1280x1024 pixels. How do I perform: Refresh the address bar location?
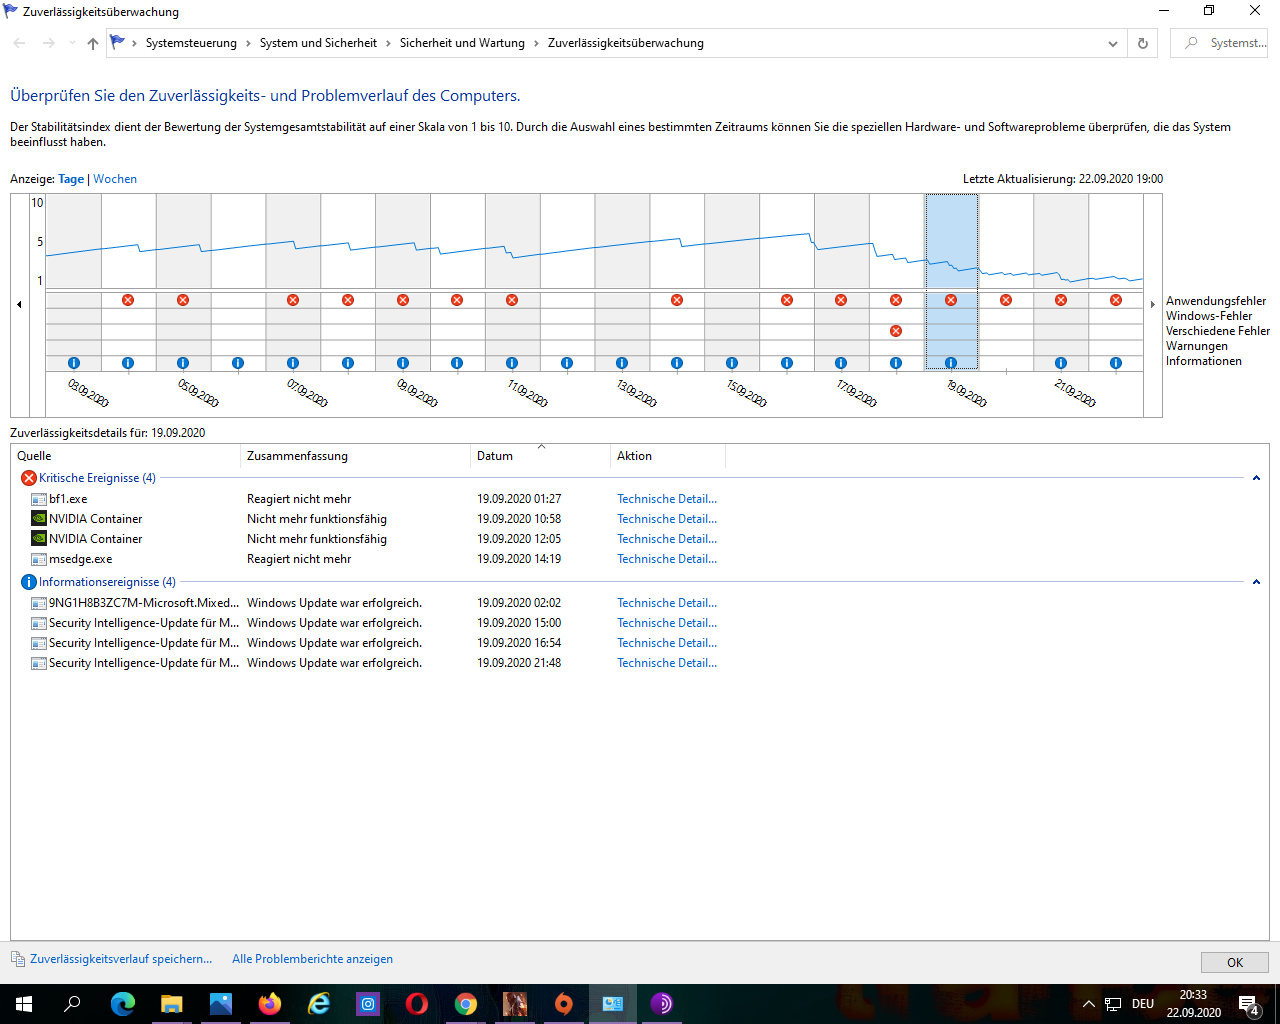coord(1143,43)
